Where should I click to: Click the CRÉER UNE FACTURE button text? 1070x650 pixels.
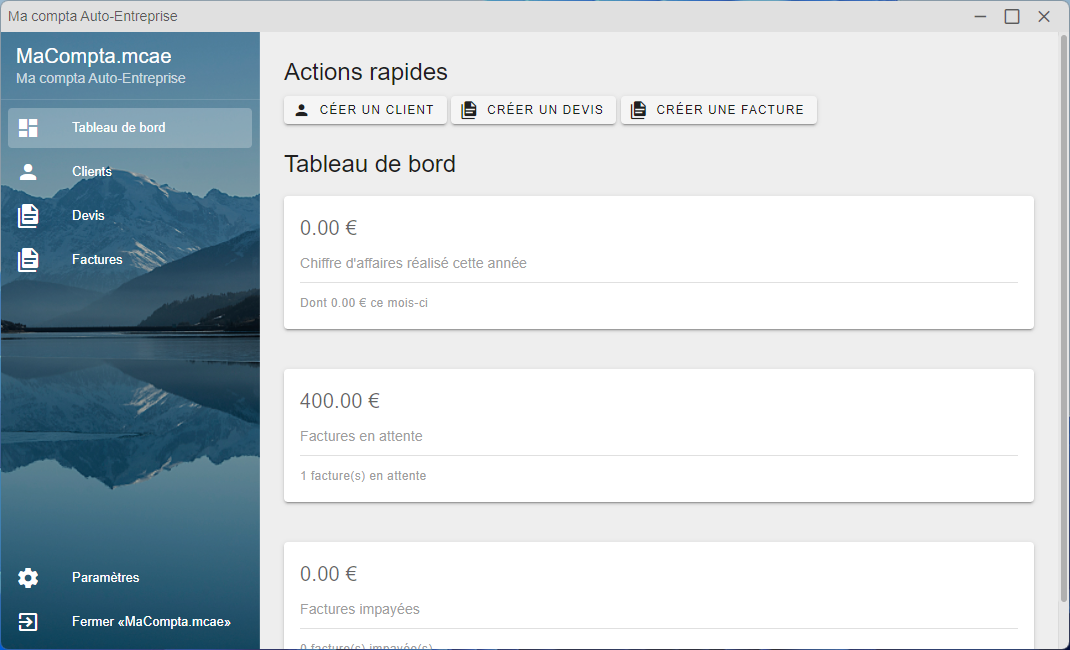[x=730, y=110]
